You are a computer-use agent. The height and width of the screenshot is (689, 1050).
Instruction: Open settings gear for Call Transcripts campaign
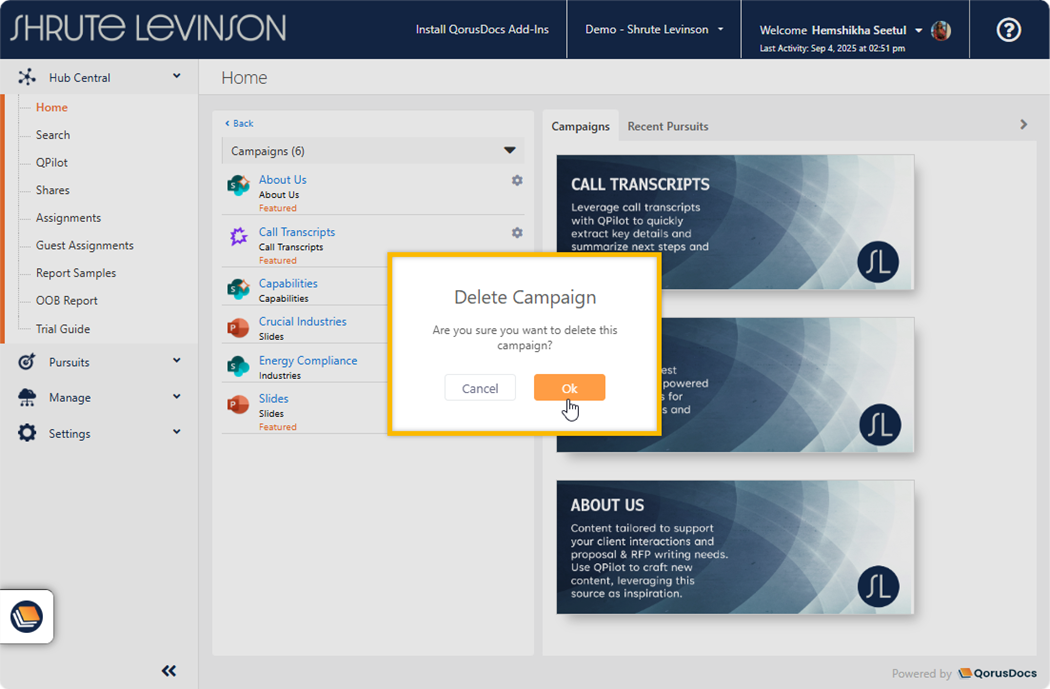[x=517, y=233]
